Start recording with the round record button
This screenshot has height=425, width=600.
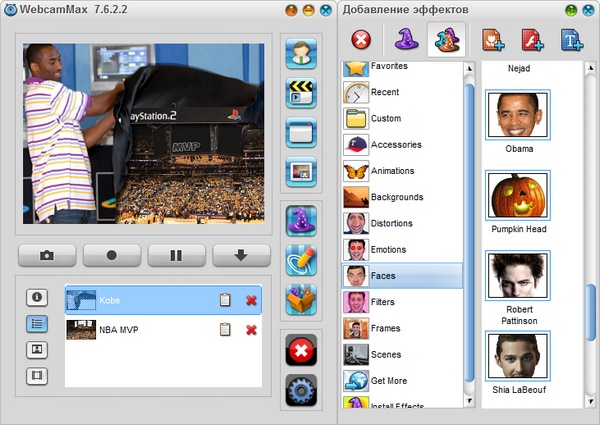[x=112, y=255]
